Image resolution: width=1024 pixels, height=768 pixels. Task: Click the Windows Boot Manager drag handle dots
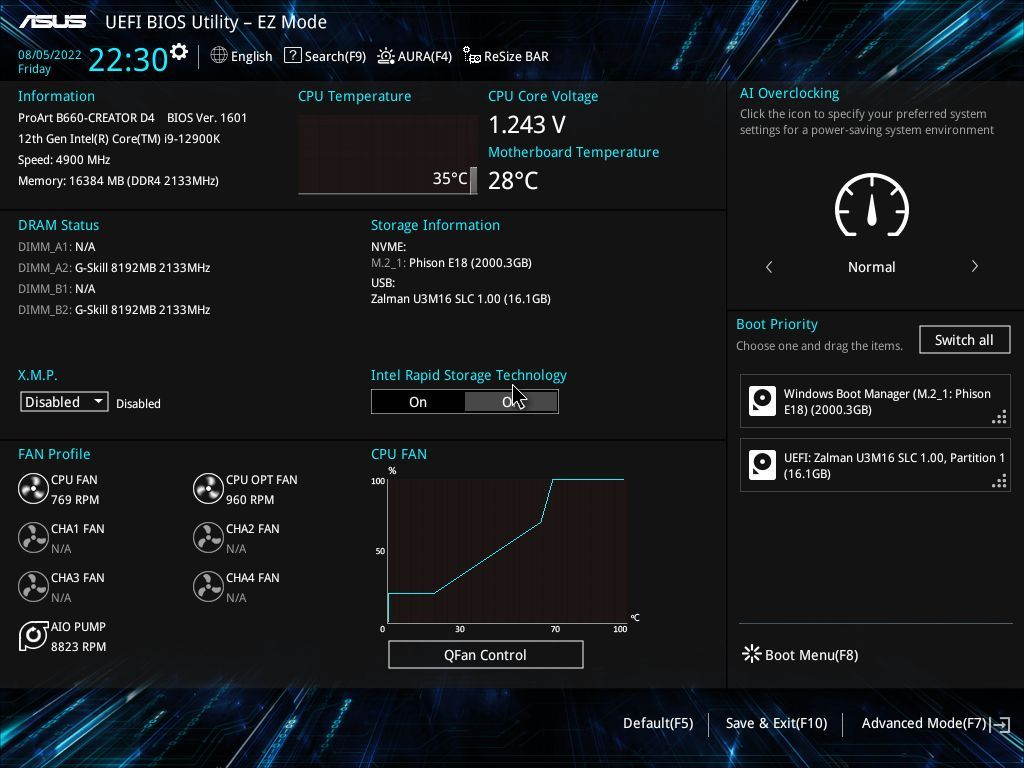[x=999, y=417]
